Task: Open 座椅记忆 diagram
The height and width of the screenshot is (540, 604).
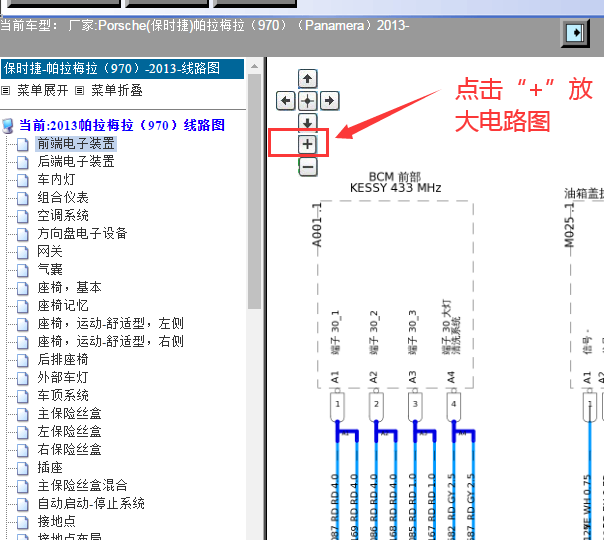Action: click(63, 305)
